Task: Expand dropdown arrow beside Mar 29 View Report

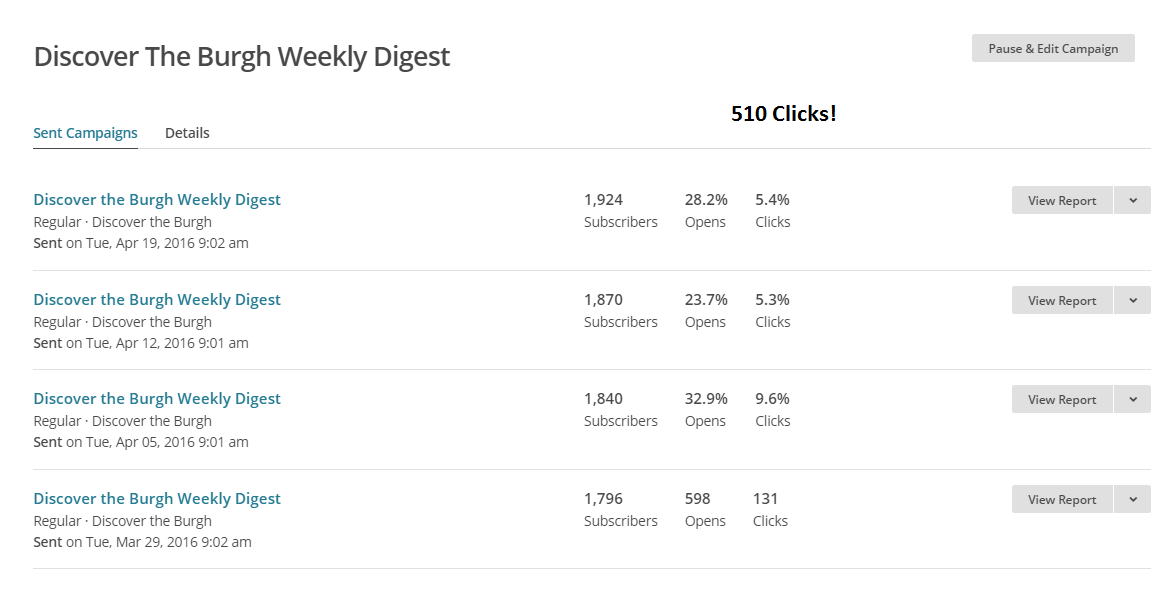Action: click(1133, 500)
